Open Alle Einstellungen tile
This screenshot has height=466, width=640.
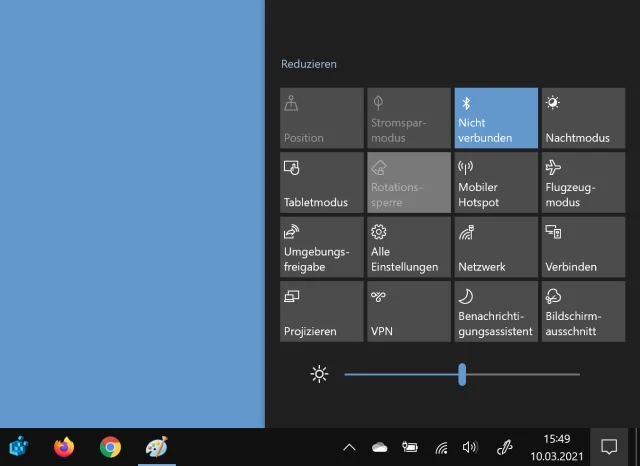click(x=408, y=247)
